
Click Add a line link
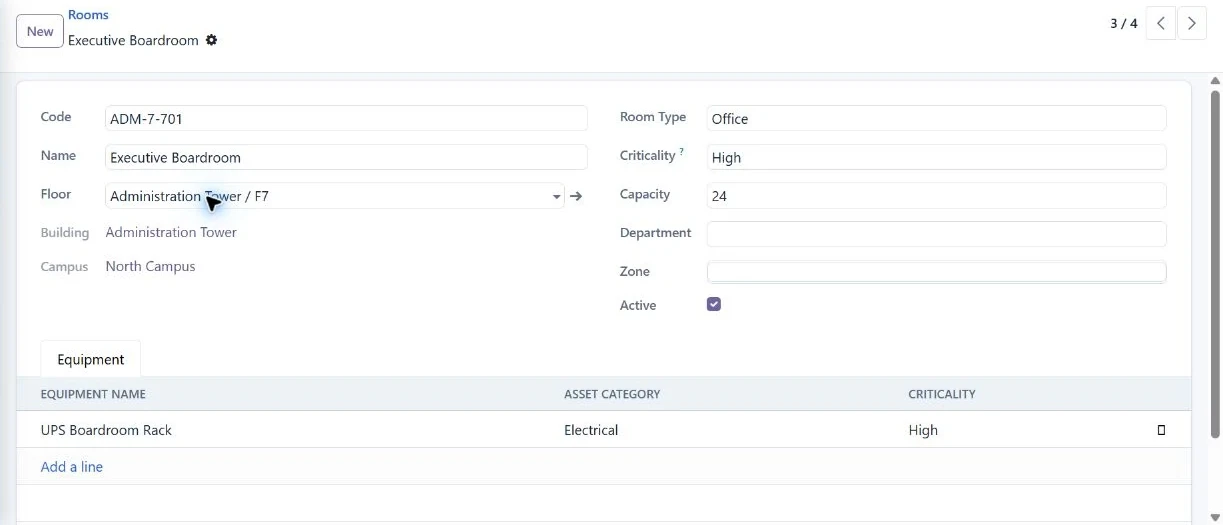click(x=72, y=467)
